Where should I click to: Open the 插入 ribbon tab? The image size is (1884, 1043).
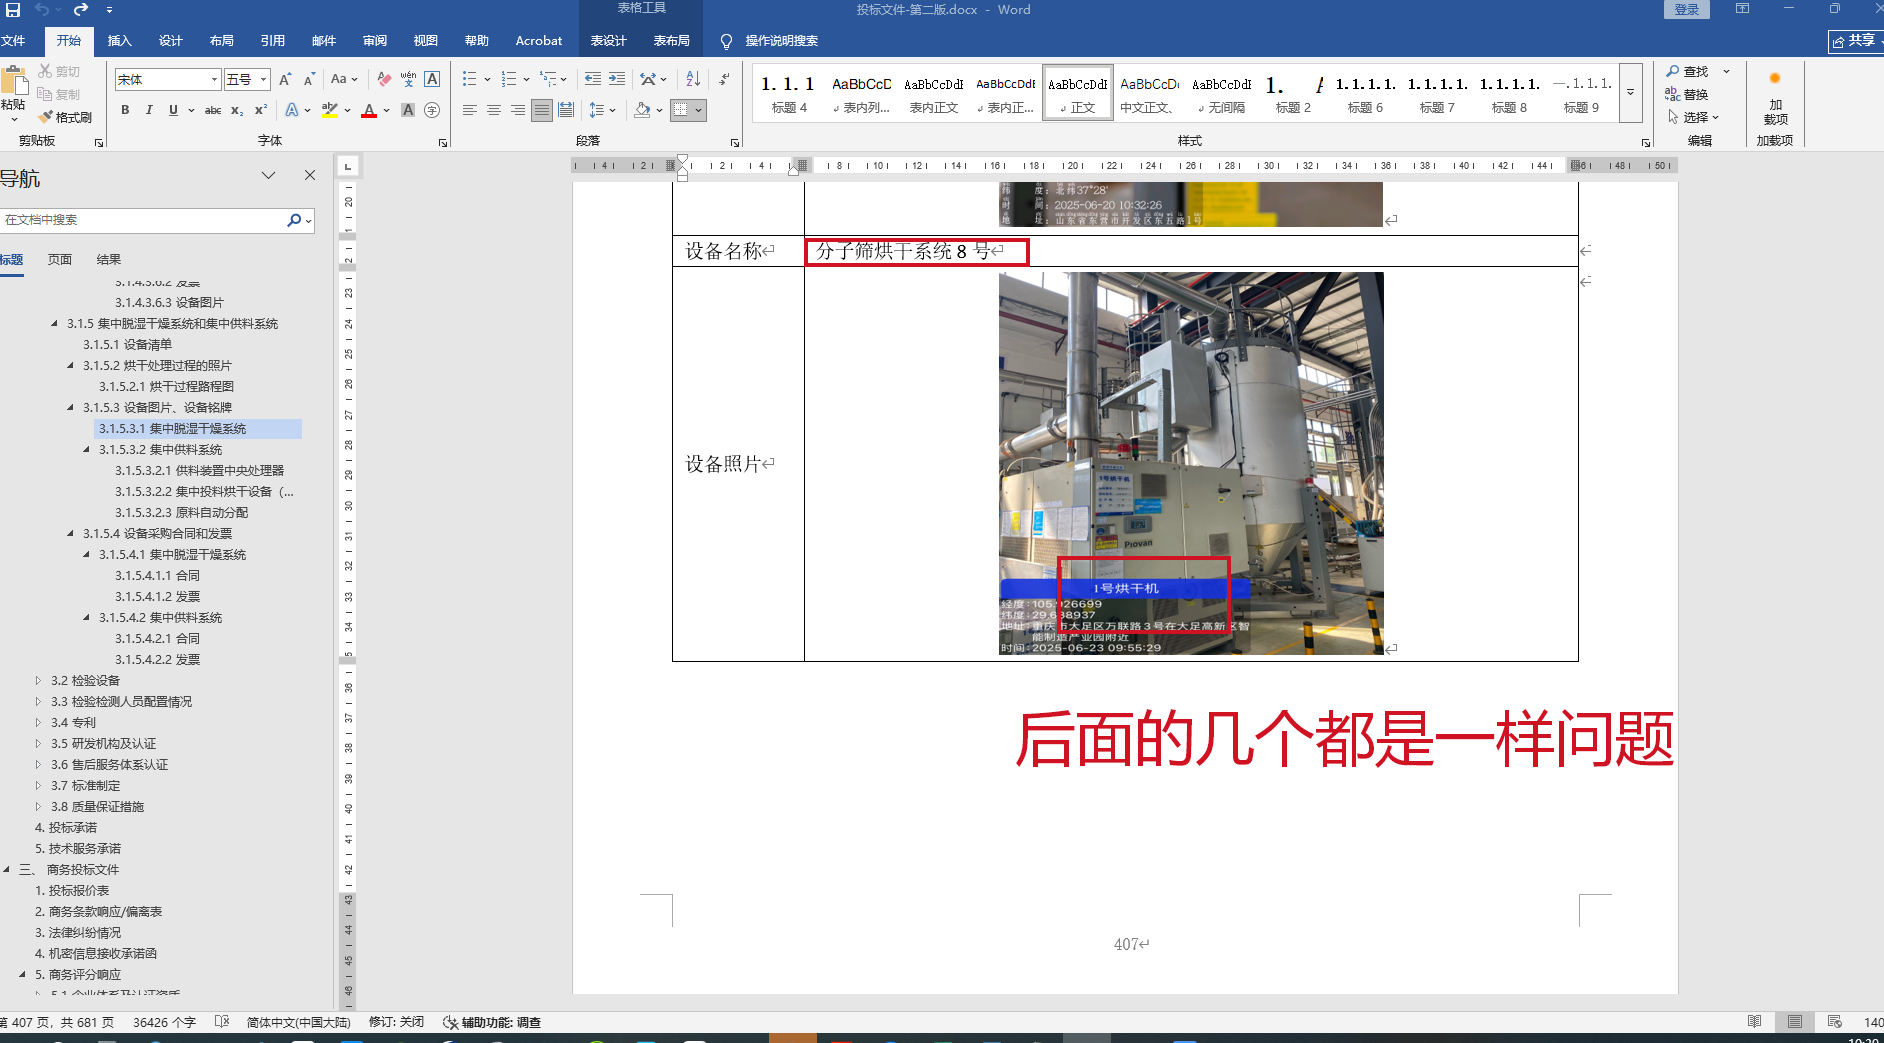tap(119, 41)
